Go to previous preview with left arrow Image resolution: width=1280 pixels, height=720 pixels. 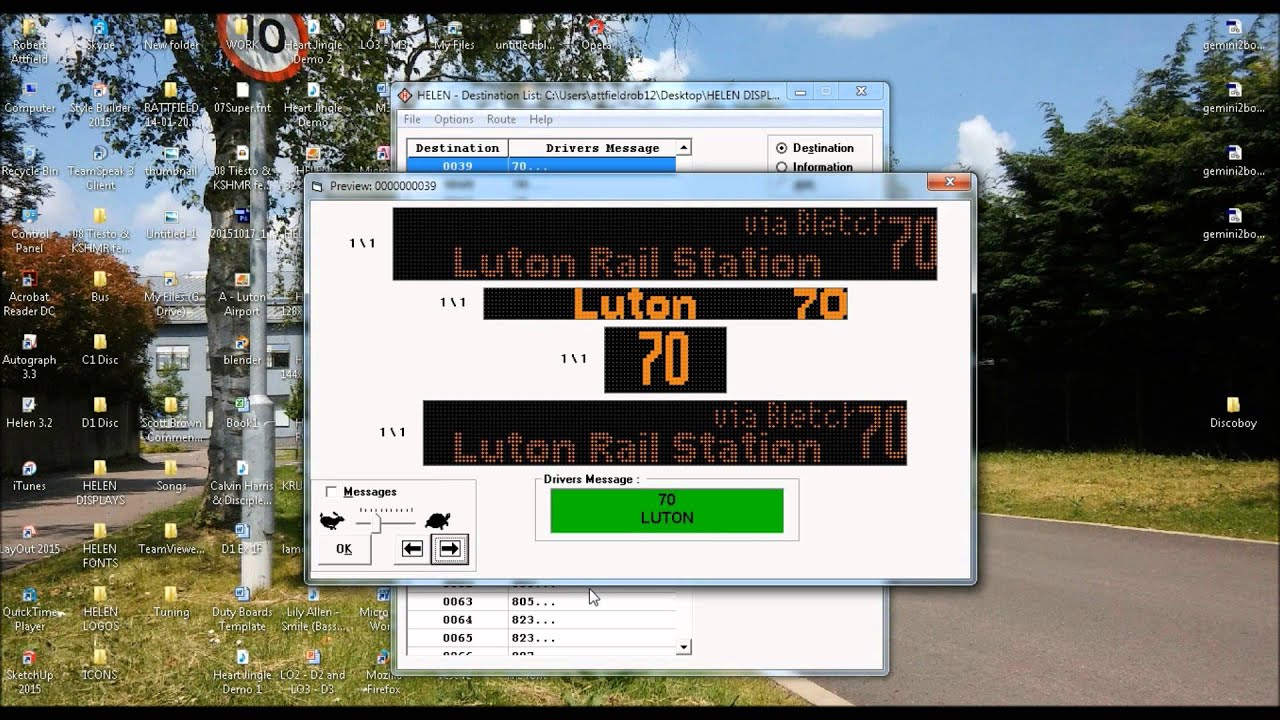411,548
